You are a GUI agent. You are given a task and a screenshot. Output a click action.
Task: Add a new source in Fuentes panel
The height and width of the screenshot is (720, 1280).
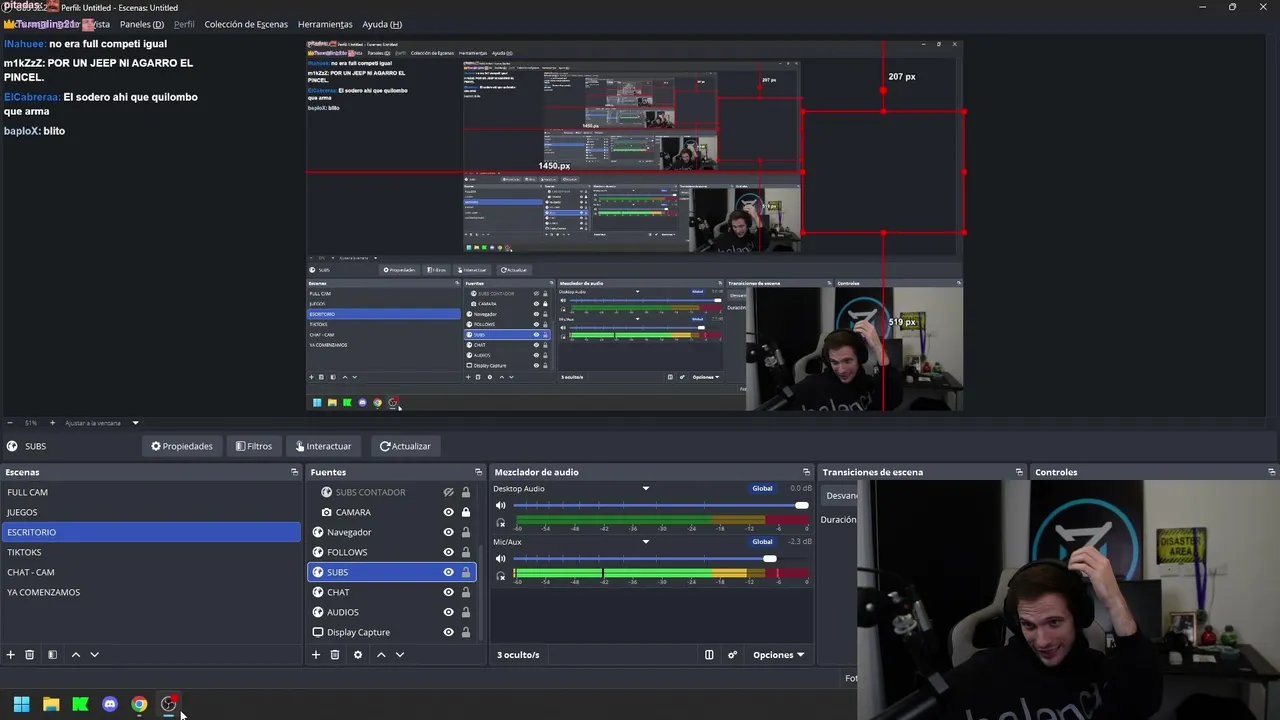[315, 655]
